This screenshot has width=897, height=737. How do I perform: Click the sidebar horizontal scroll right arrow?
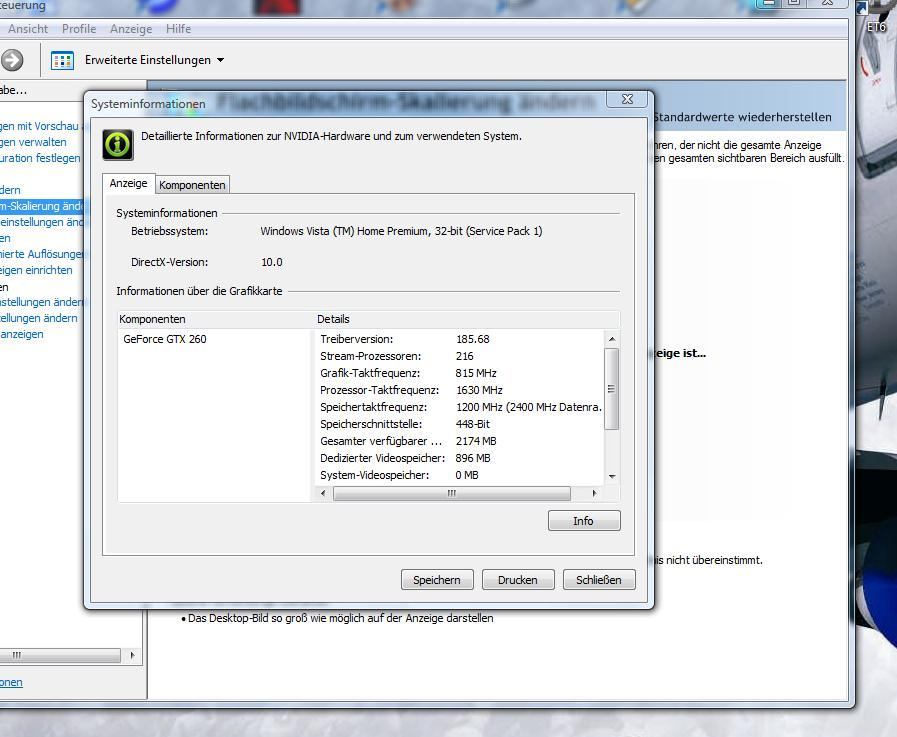(132, 655)
